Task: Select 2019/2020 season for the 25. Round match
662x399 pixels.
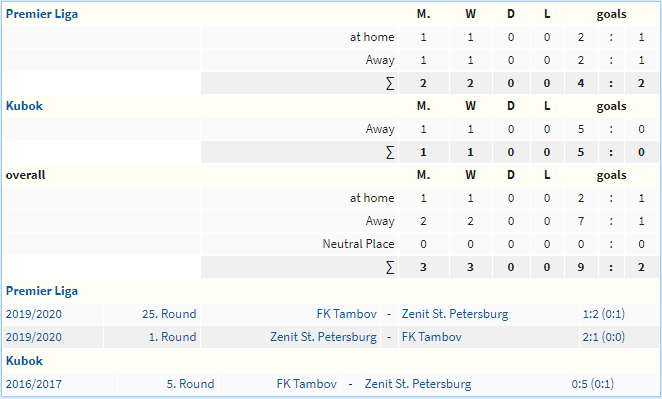Action: [x=33, y=314]
